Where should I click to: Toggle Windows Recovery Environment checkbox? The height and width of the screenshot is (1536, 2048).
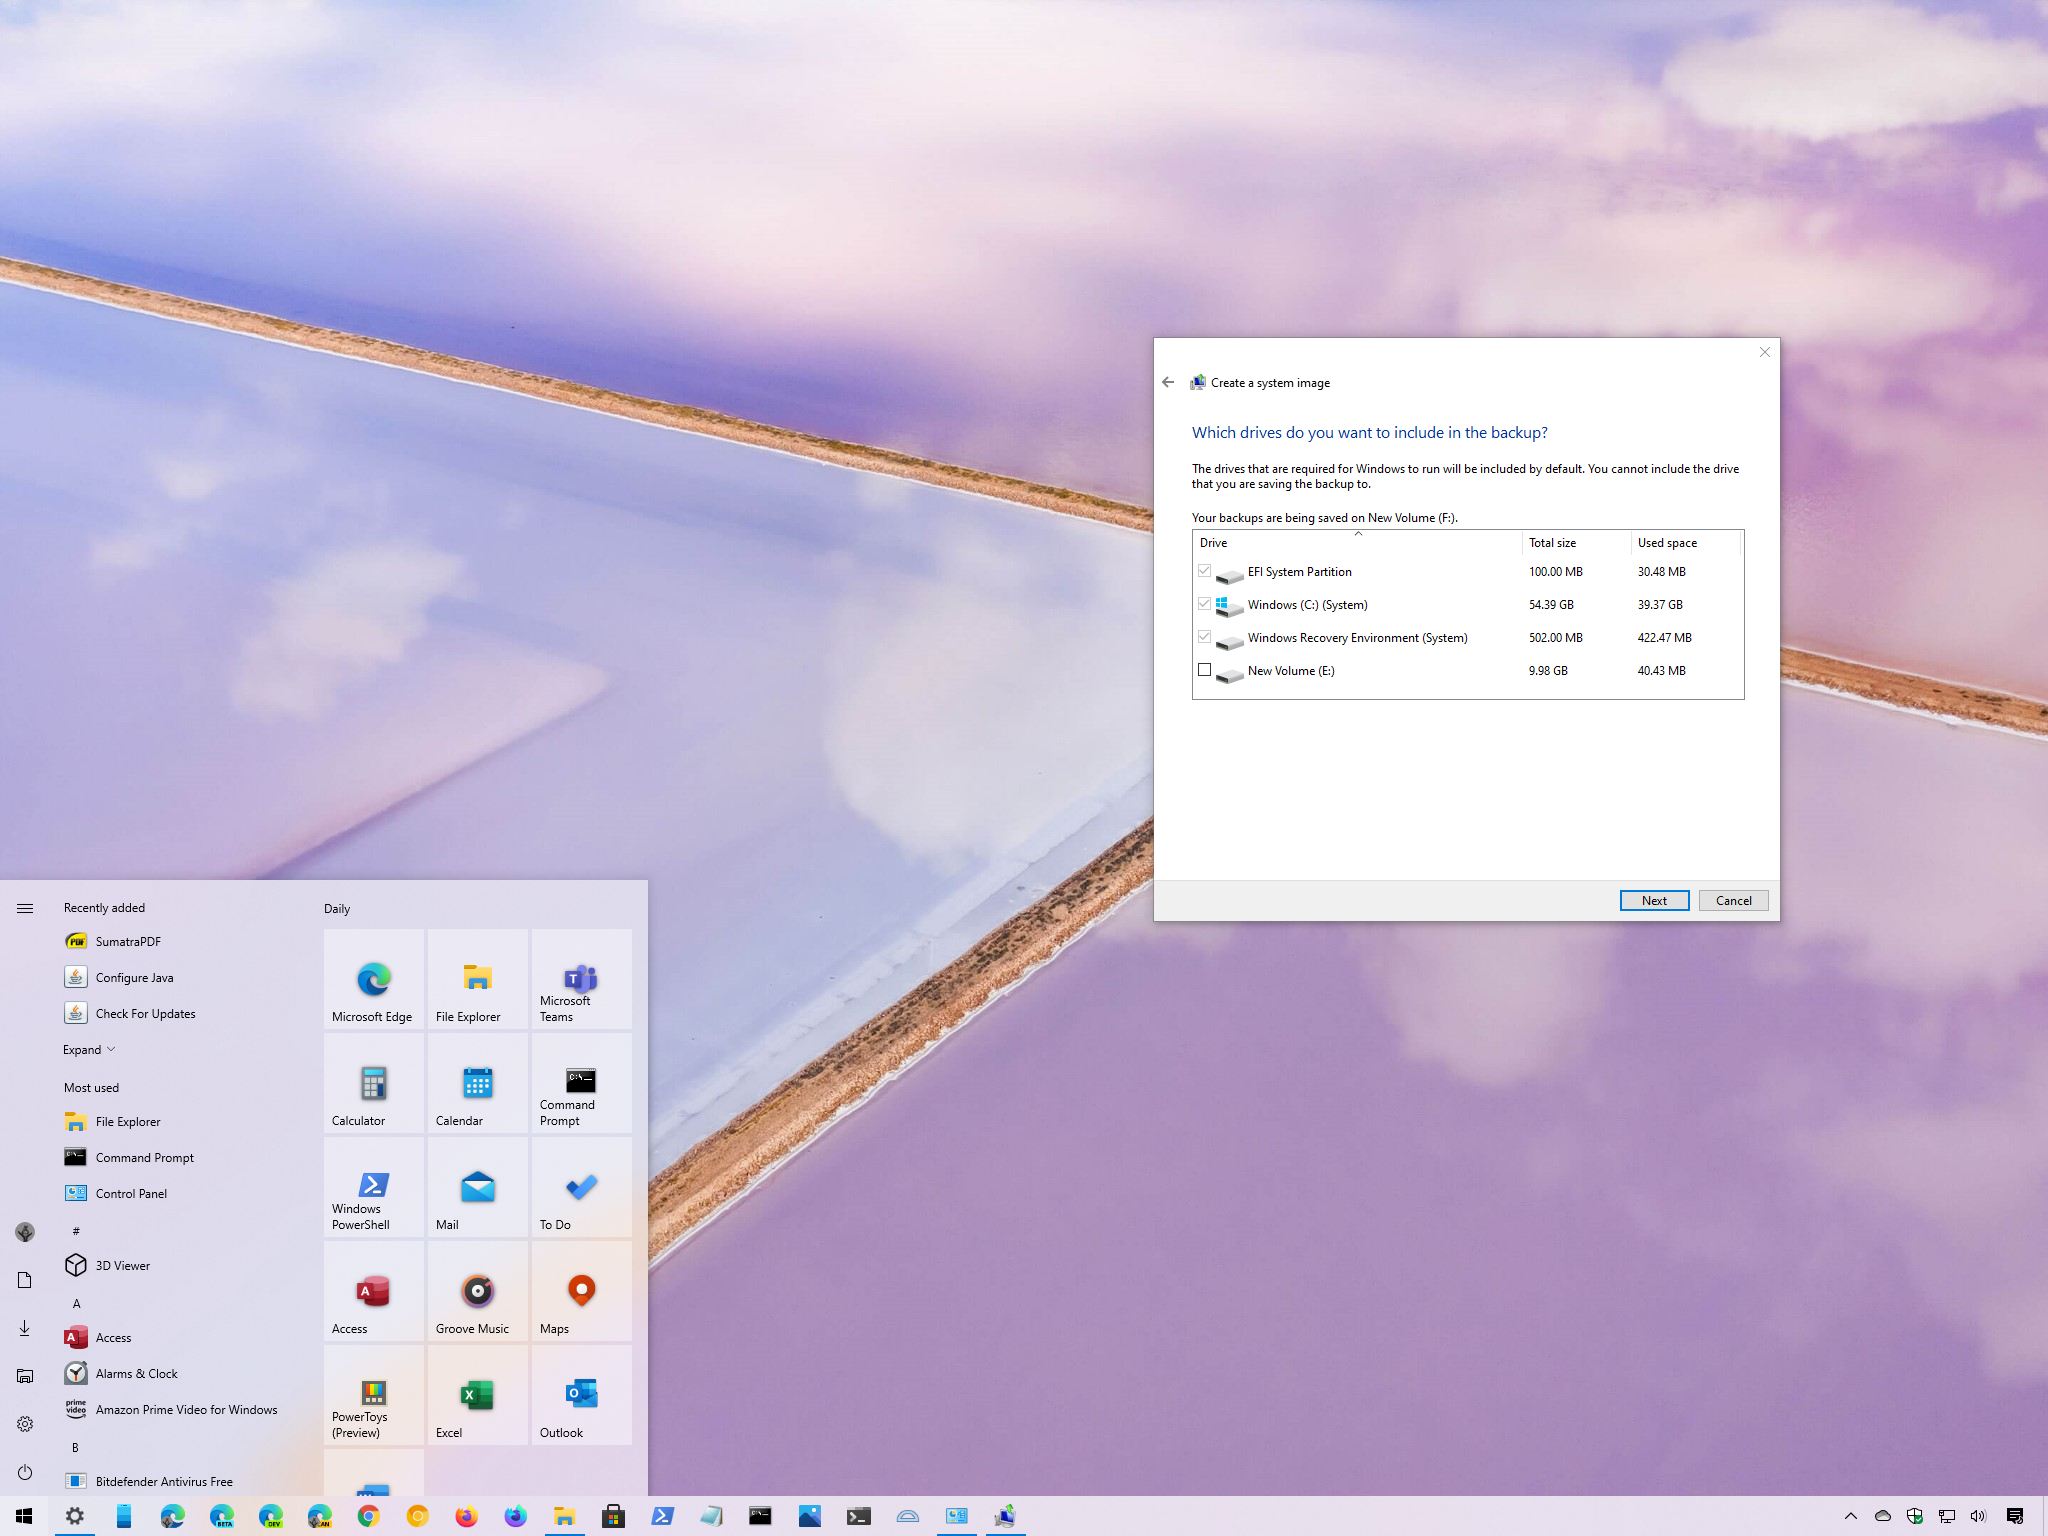click(x=1205, y=636)
